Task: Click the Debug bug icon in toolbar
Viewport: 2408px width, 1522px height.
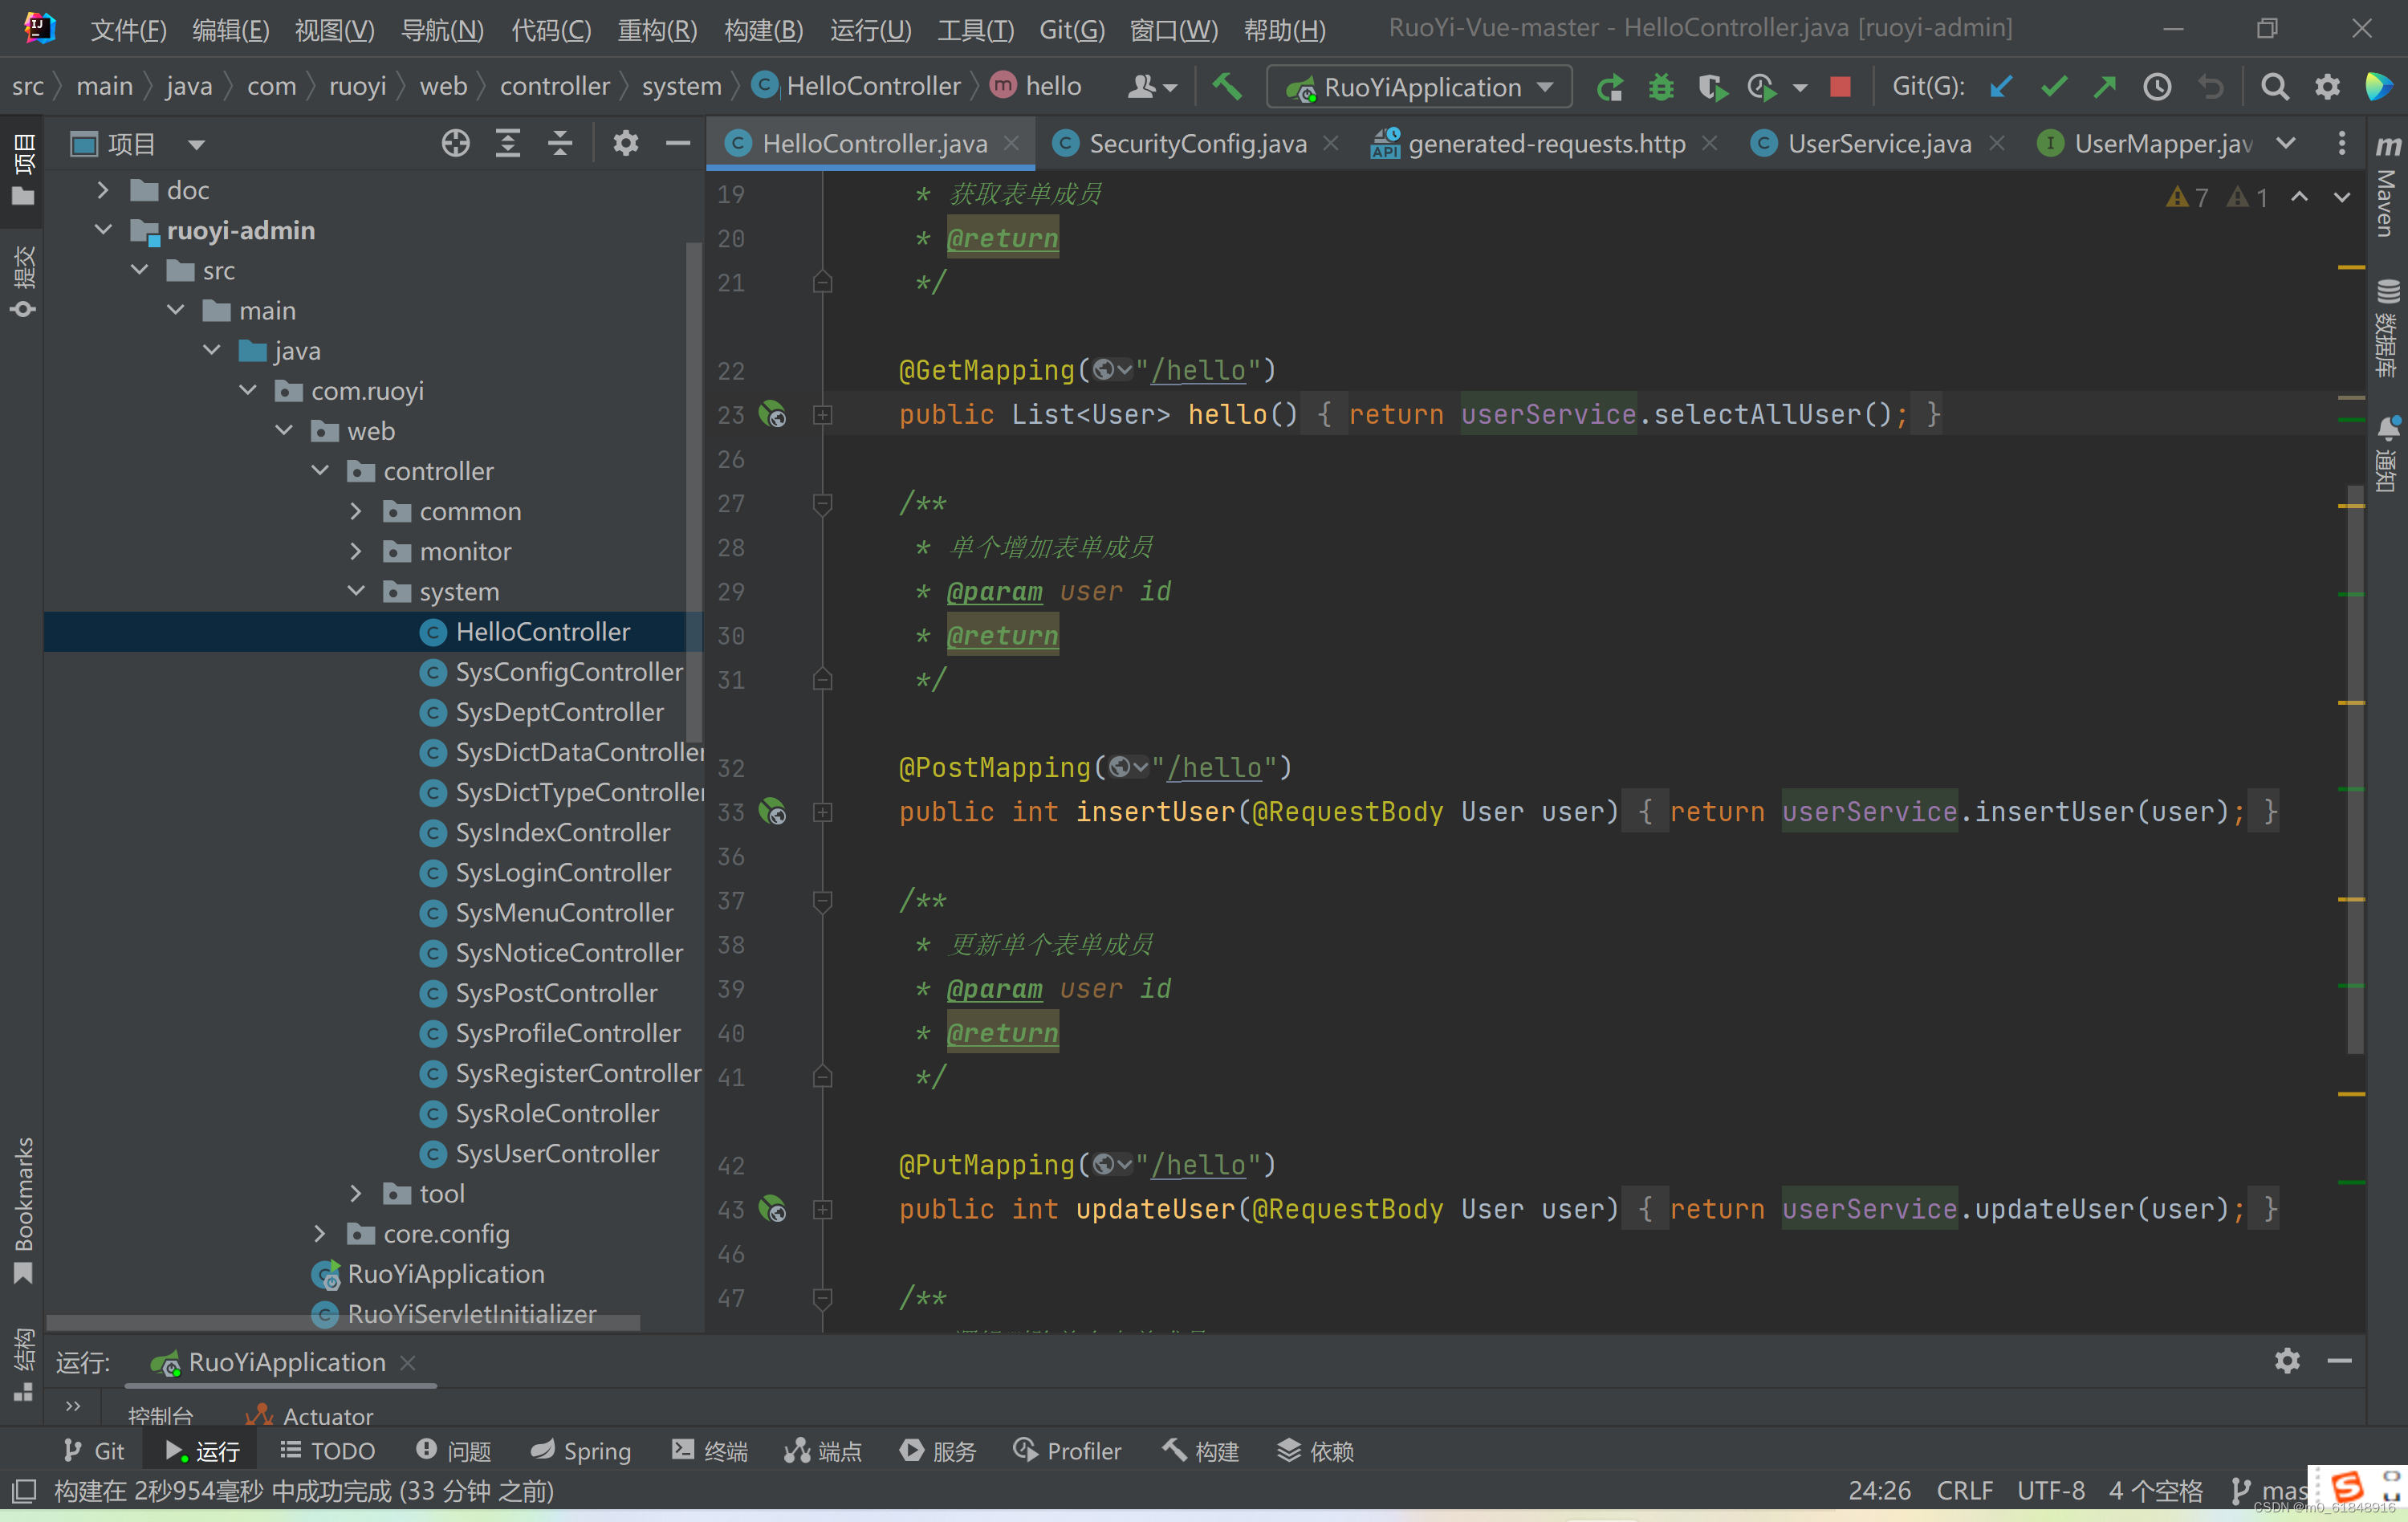Action: tap(1661, 87)
